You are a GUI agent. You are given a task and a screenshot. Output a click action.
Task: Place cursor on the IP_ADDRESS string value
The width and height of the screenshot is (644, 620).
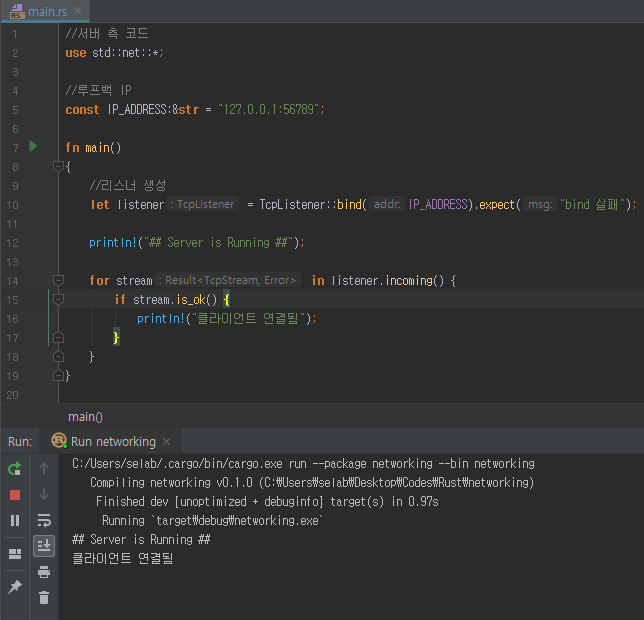[x=270, y=109]
